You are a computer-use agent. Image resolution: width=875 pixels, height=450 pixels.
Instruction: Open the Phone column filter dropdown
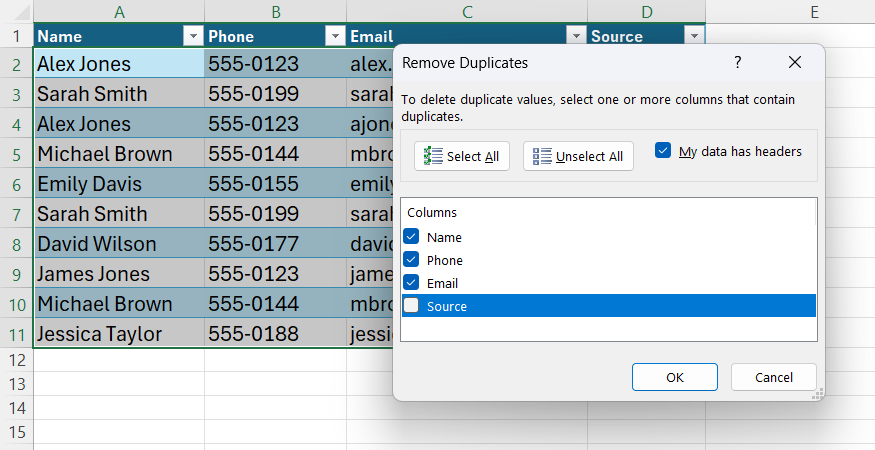pos(335,36)
